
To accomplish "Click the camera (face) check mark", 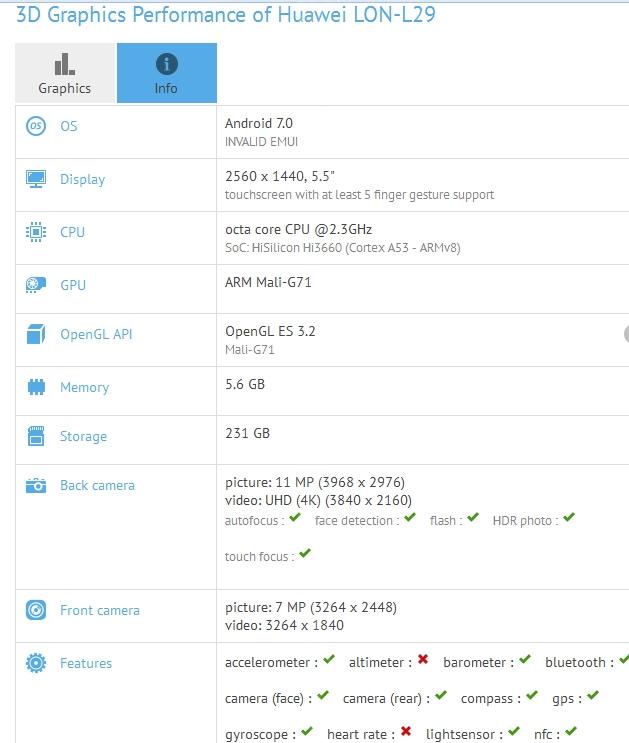I will [323, 695].
